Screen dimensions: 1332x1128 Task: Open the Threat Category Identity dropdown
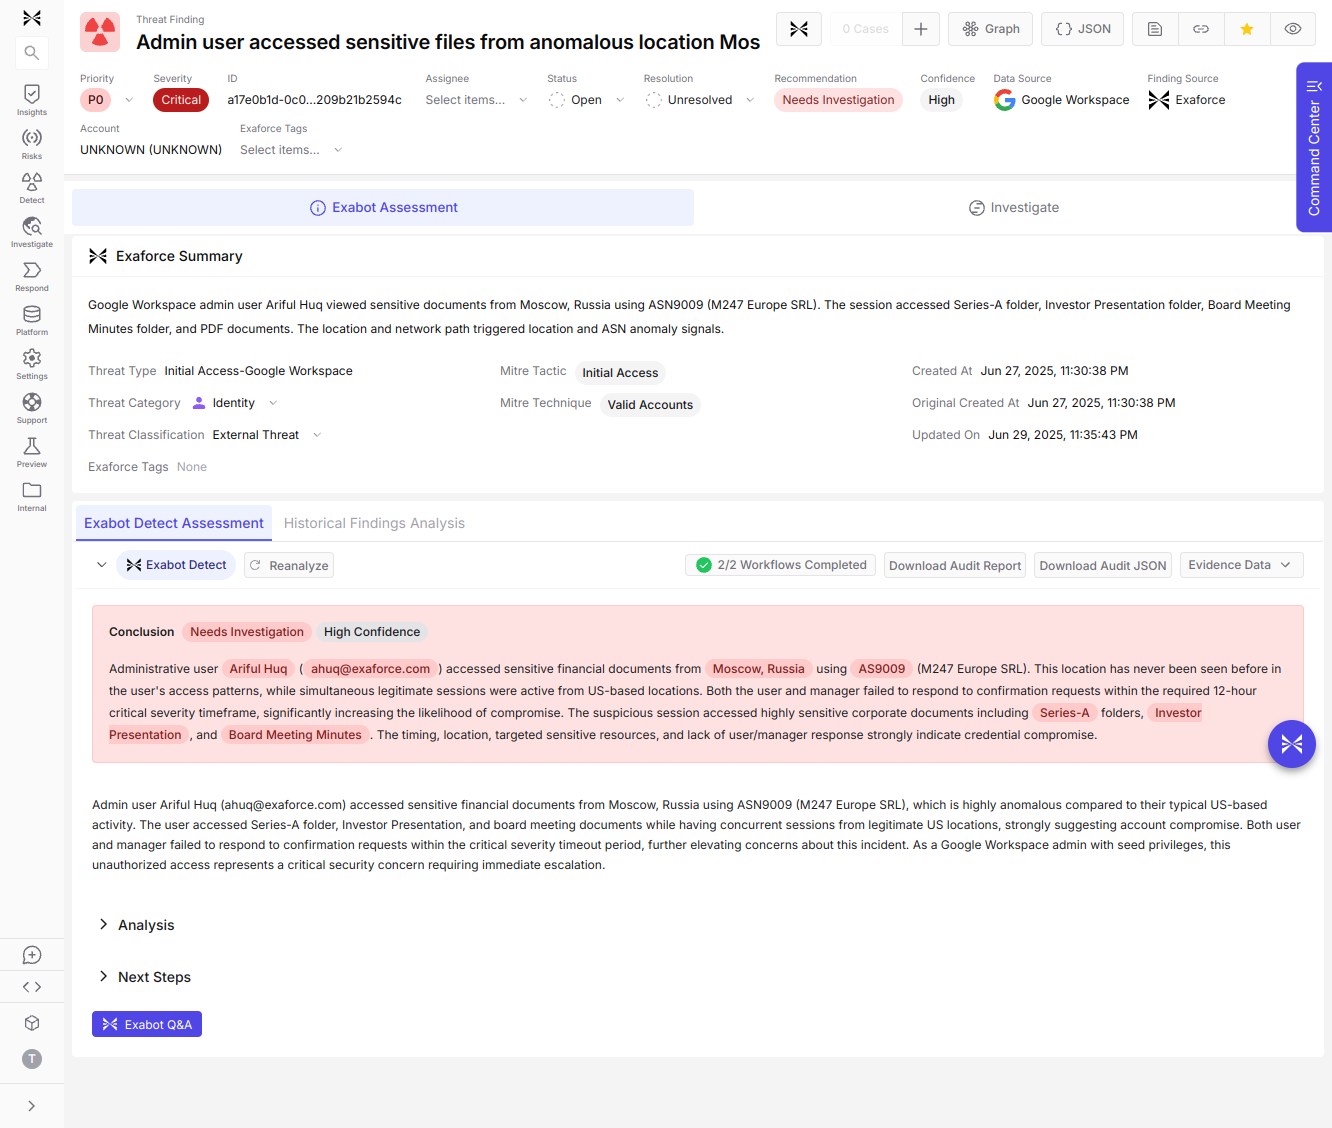pyautogui.click(x=235, y=403)
